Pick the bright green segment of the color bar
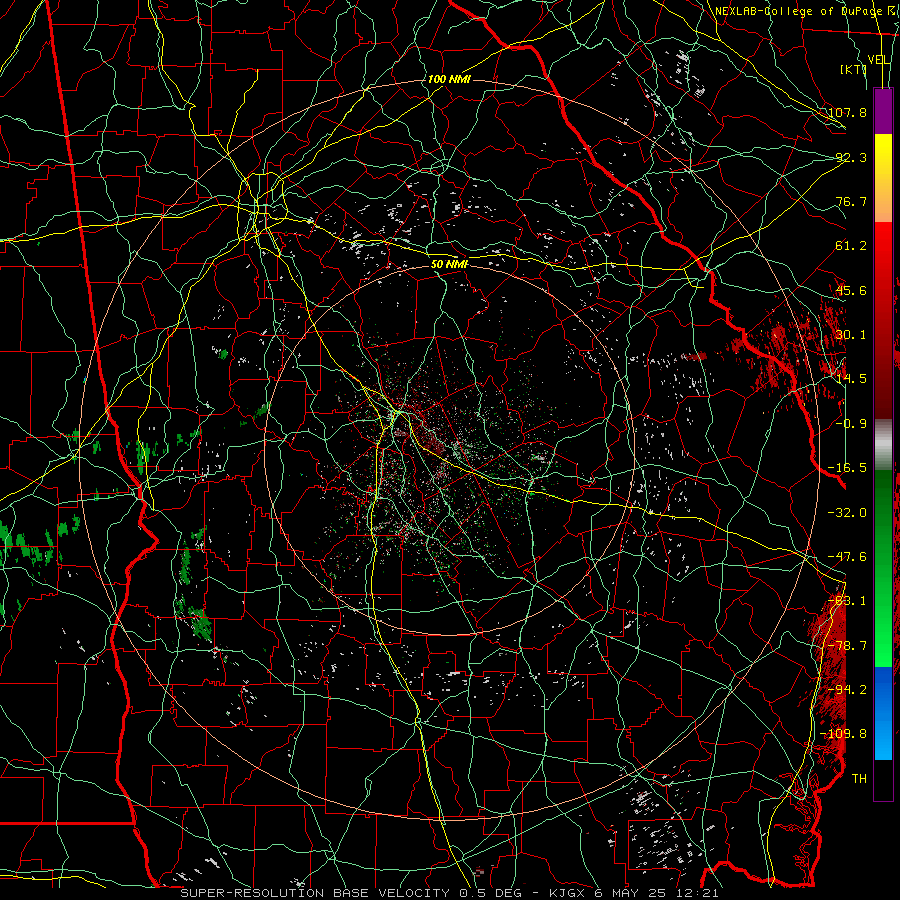This screenshot has height=900, width=900. [883, 643]
